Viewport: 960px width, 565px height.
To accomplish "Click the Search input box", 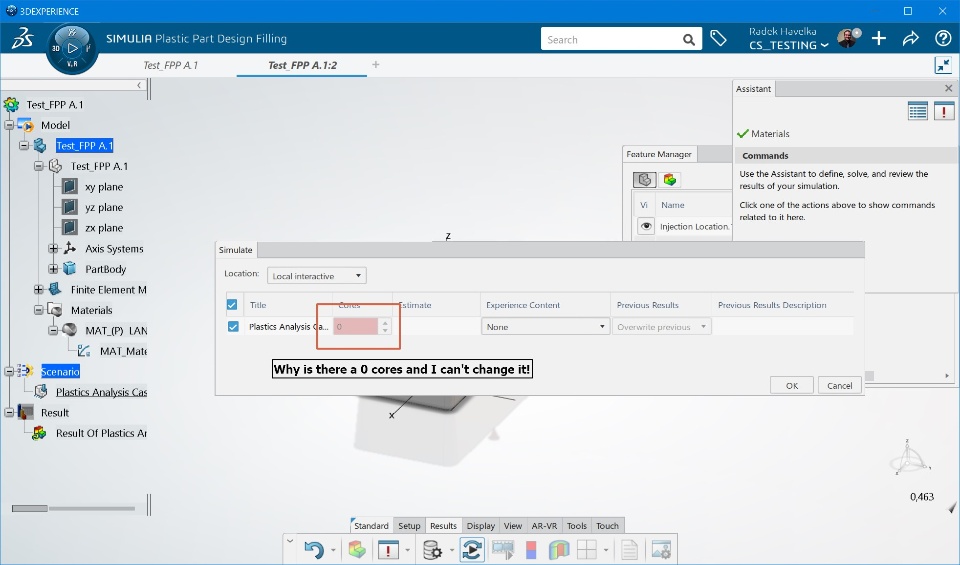I will click(612, 40).
